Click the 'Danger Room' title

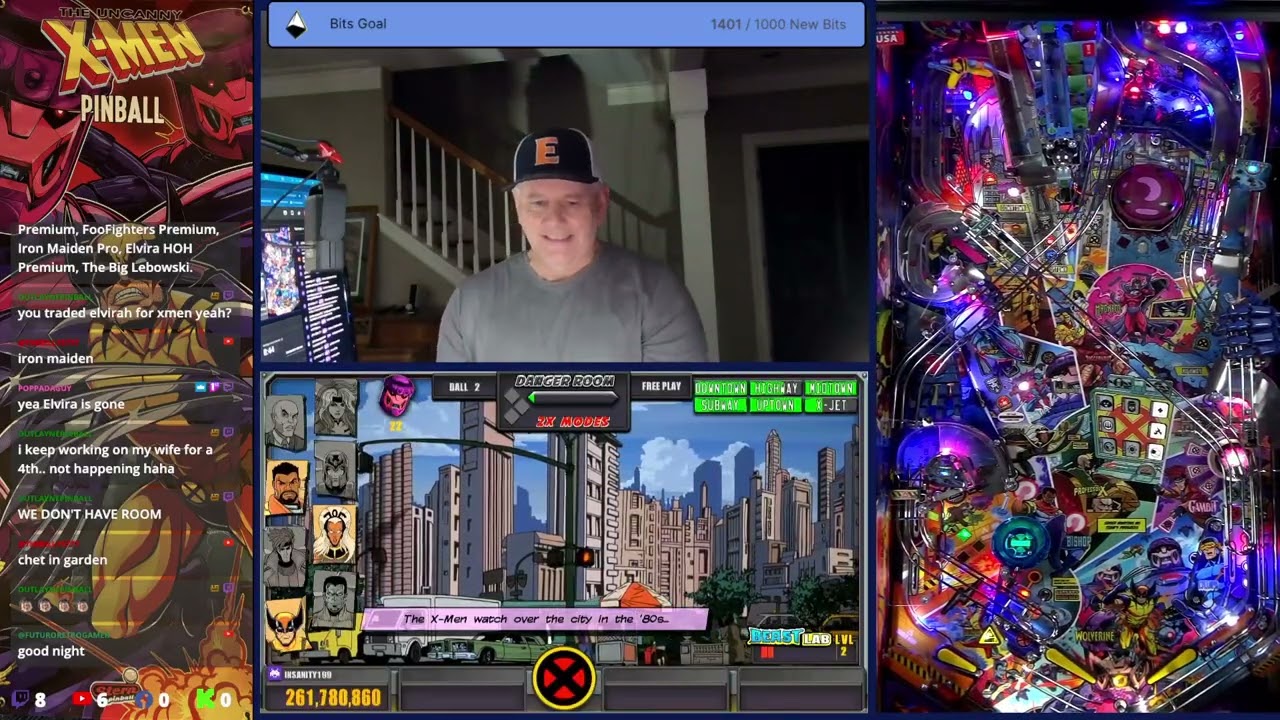click(x=564, y=381)
